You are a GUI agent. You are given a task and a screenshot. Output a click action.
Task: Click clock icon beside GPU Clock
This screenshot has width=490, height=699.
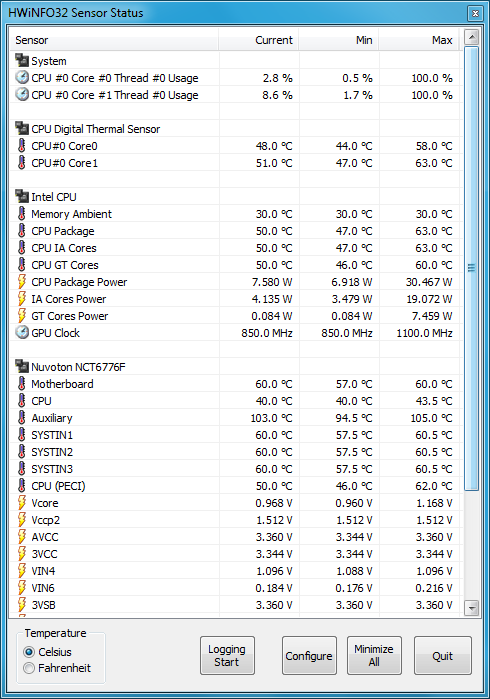coord(21,332)
